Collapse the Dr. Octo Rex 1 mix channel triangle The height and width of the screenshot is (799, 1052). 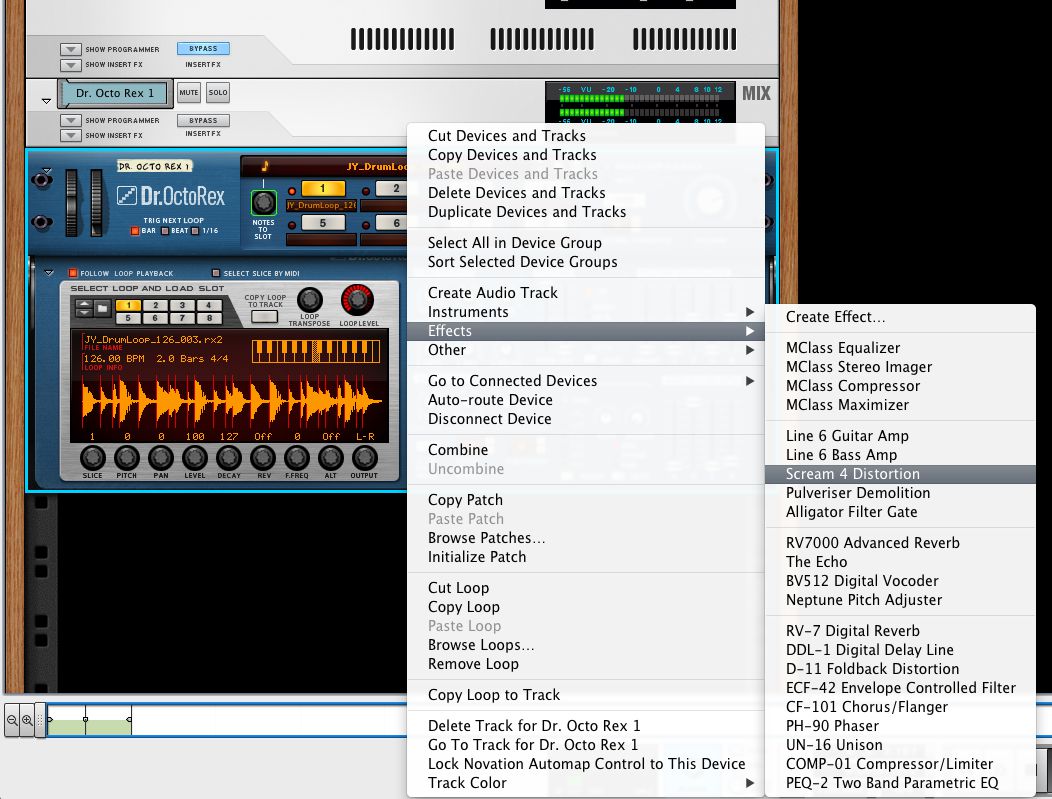46,101
